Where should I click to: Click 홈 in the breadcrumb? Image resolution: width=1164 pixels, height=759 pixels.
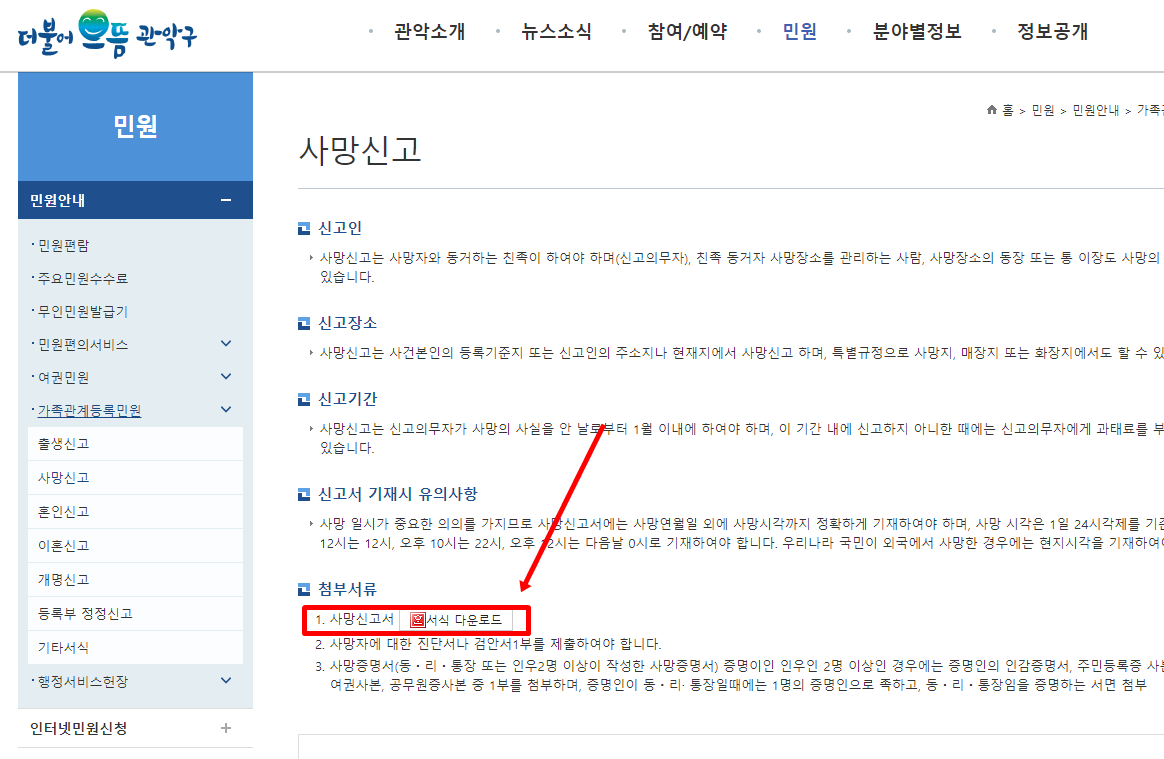pos(1007,110)
